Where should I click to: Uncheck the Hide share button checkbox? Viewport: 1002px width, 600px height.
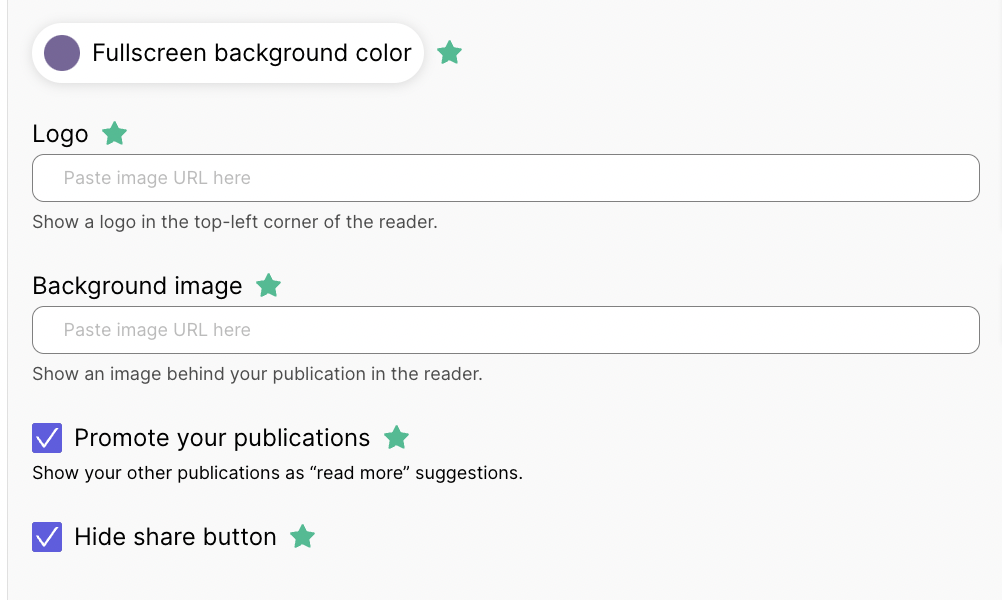click(x=47, y=537)
